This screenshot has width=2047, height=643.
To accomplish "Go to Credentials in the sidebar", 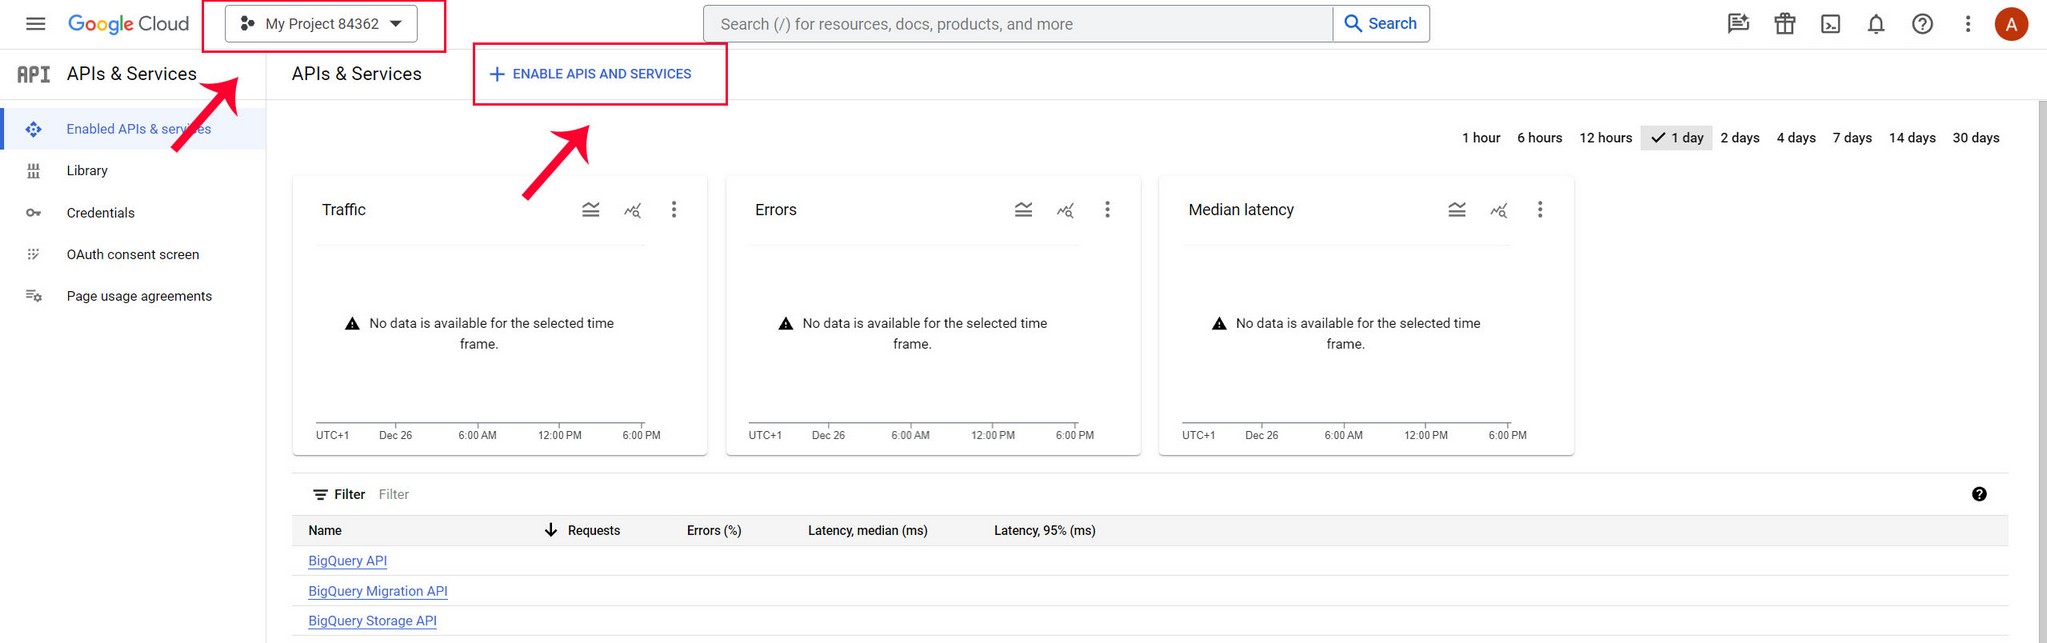I will point(100,213).
